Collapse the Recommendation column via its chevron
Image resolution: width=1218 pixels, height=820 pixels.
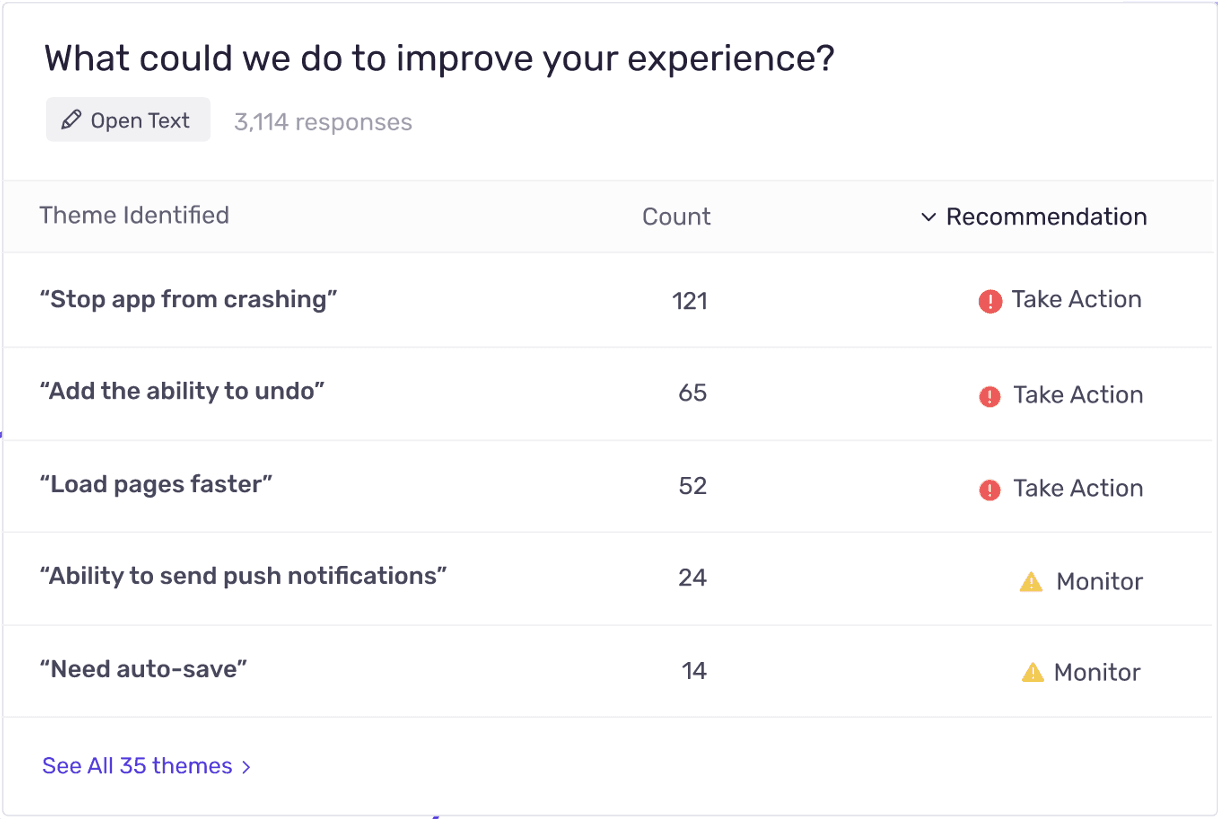929,217
